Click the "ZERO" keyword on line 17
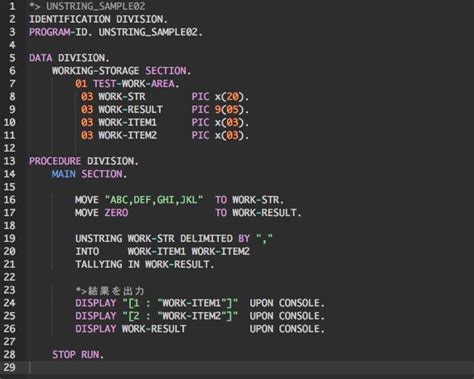This screenshot has width=474, height=379. (x=116, y=213)
